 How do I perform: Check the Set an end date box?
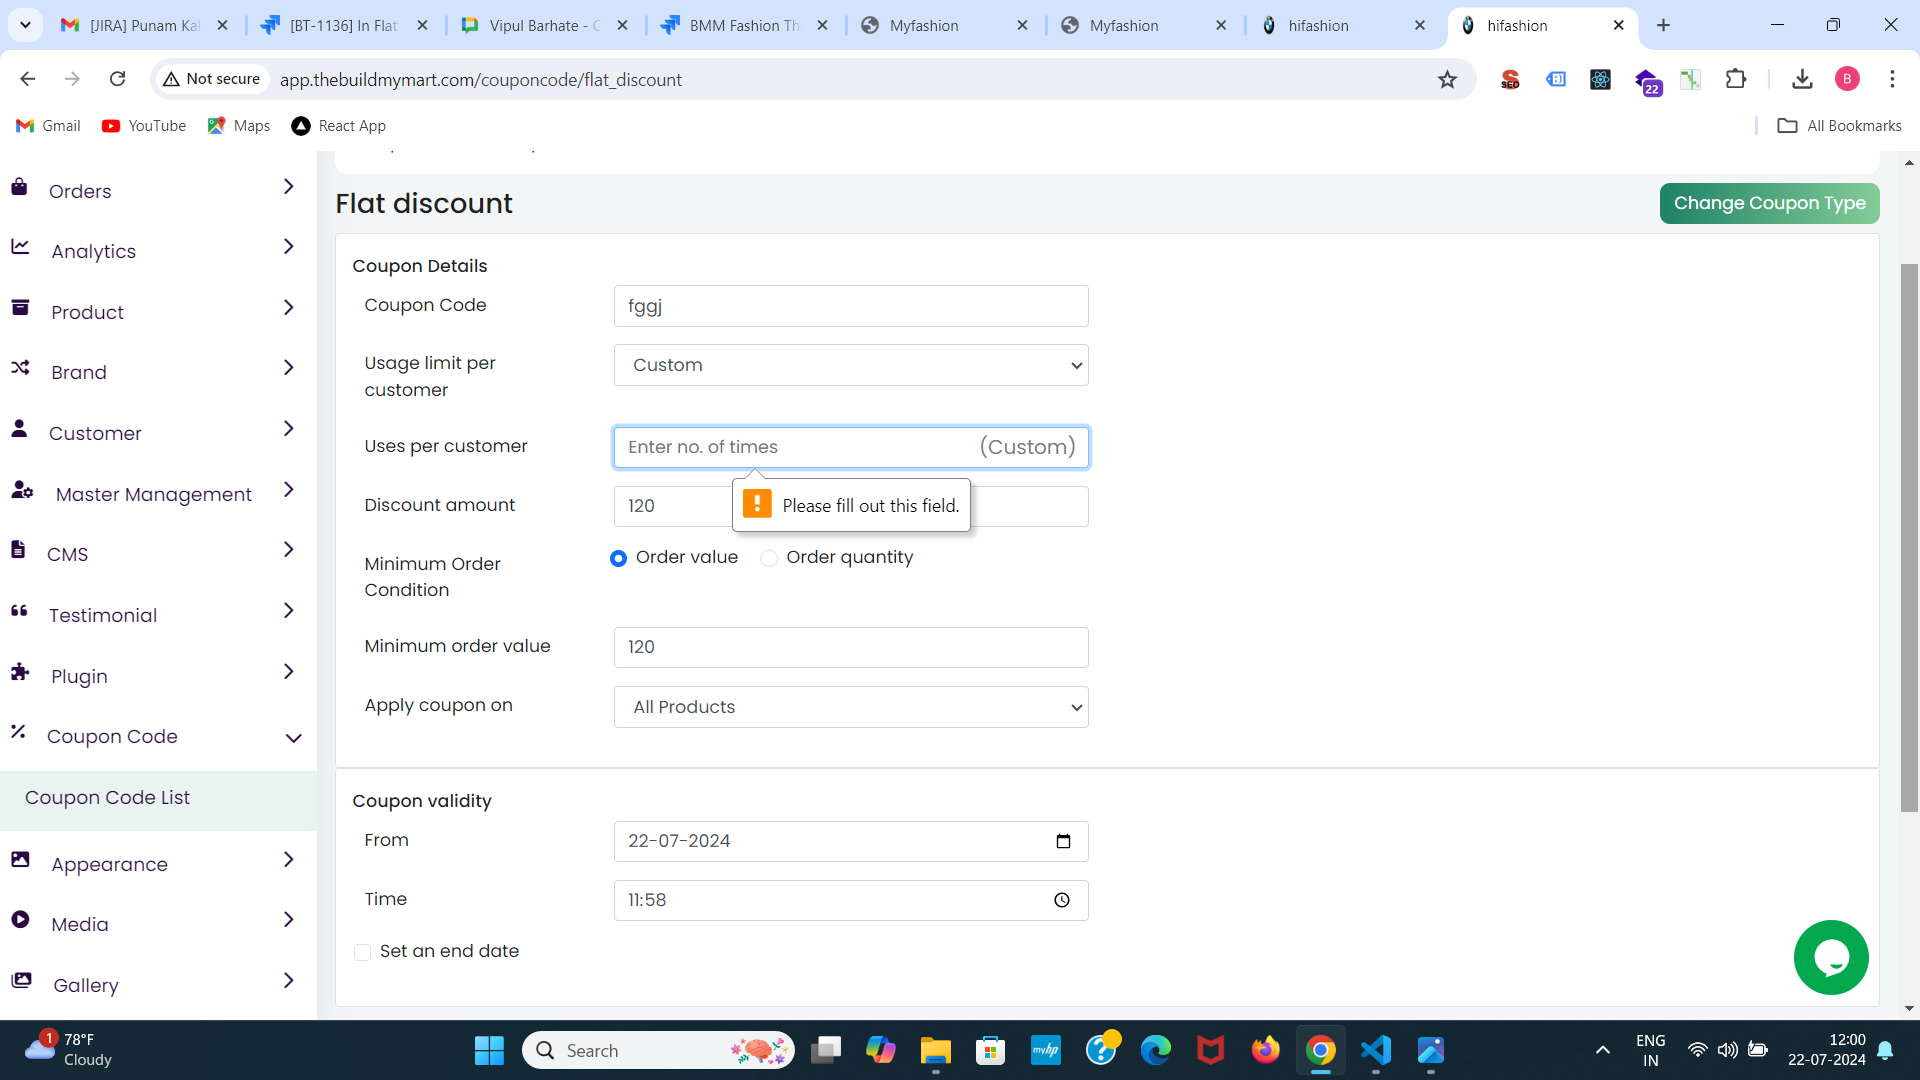[x=362, y=952]
